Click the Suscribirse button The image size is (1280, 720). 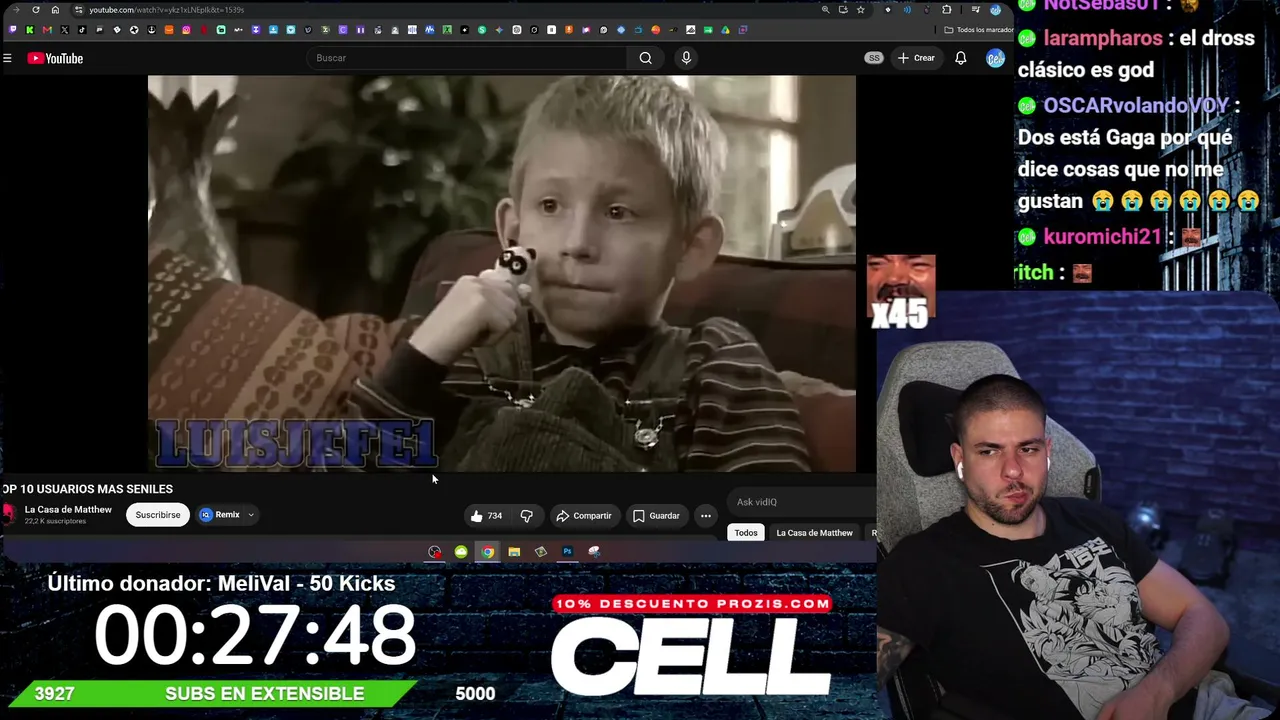click(x=158, y=515)
